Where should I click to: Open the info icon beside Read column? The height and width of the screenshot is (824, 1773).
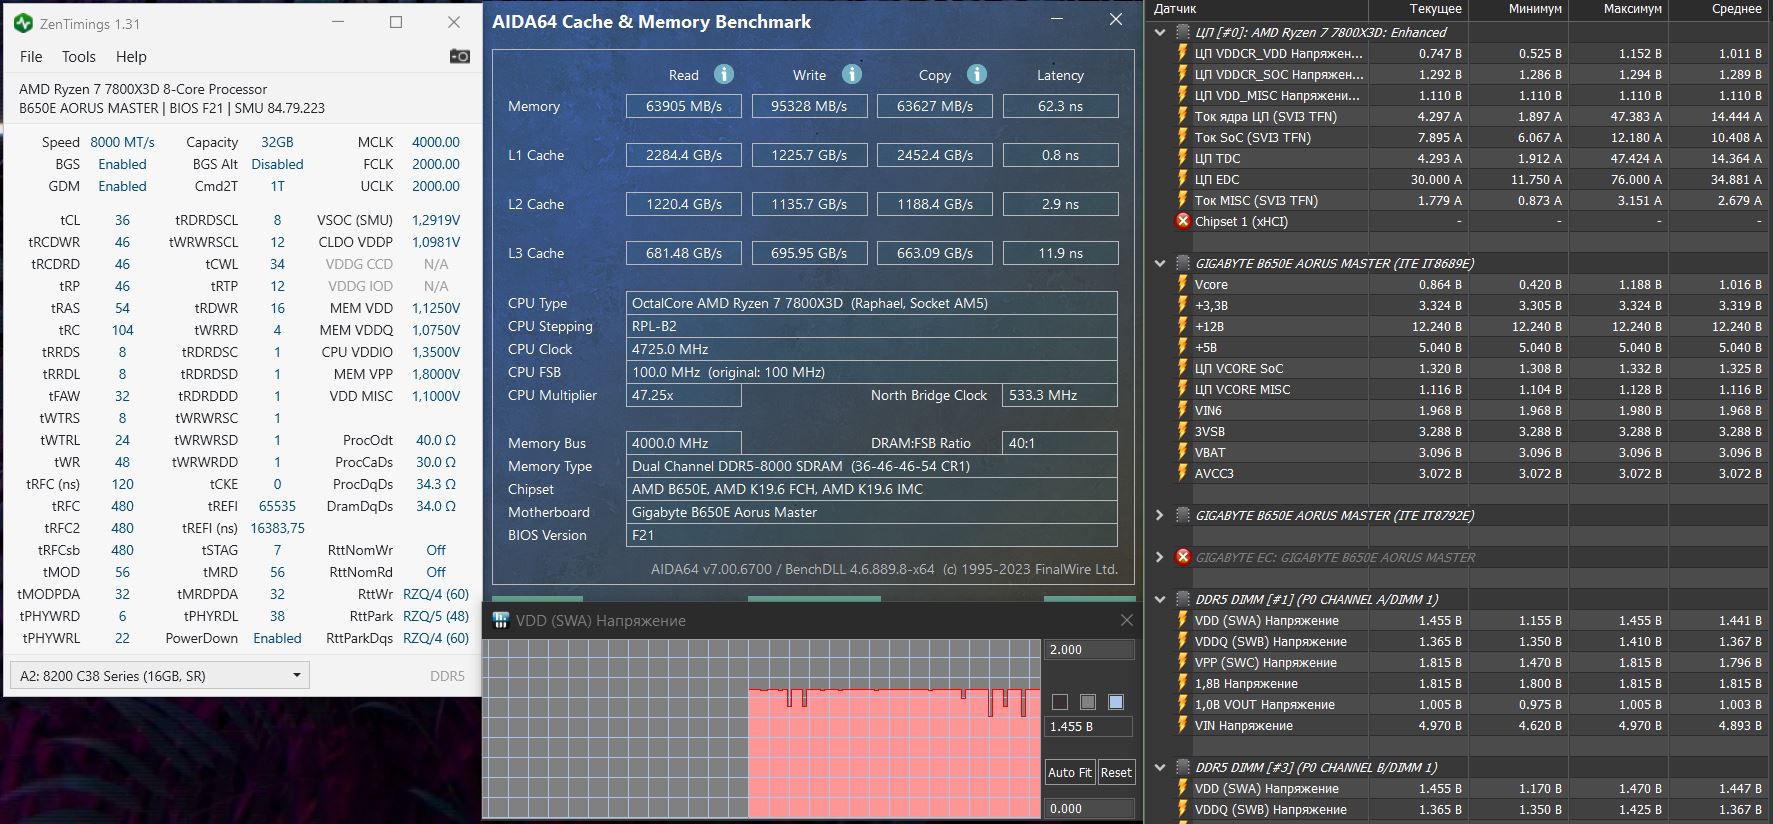(724, 74)
